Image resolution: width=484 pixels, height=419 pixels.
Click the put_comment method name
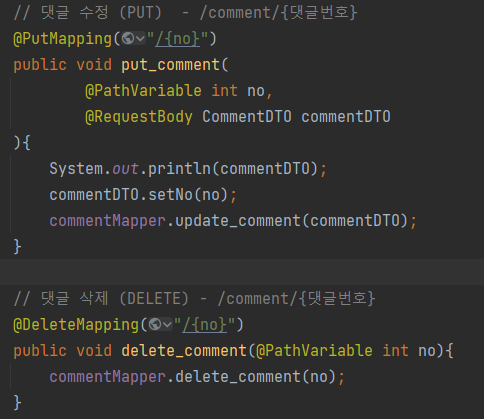tap(170, 65)
